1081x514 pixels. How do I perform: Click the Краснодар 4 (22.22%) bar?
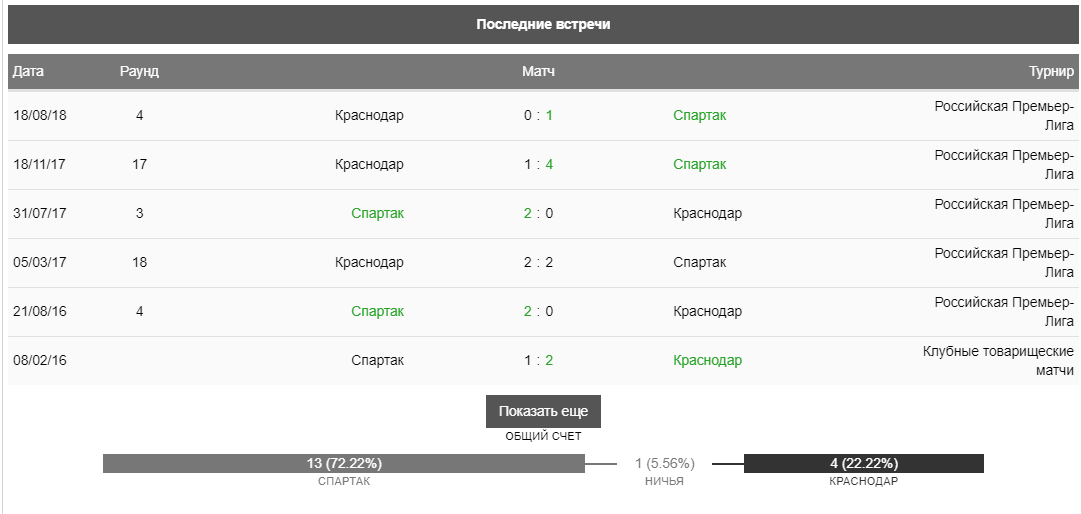(864, 464)
